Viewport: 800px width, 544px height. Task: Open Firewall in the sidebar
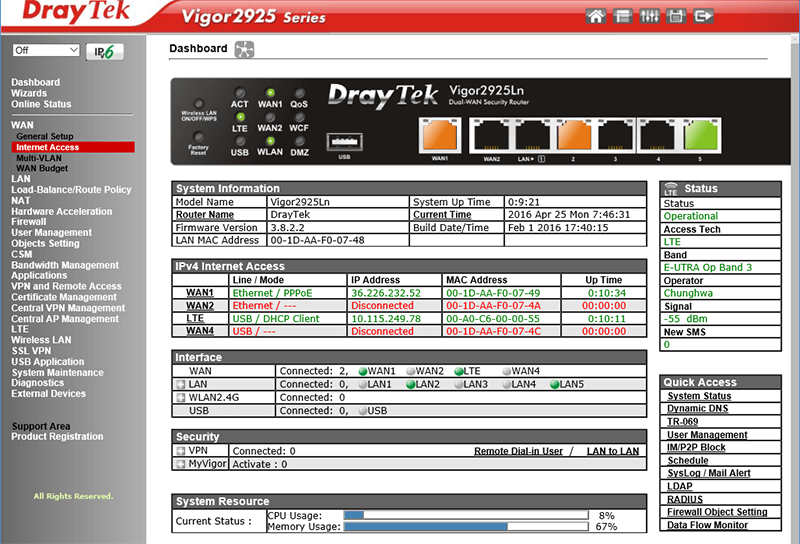tap(29, 221)
